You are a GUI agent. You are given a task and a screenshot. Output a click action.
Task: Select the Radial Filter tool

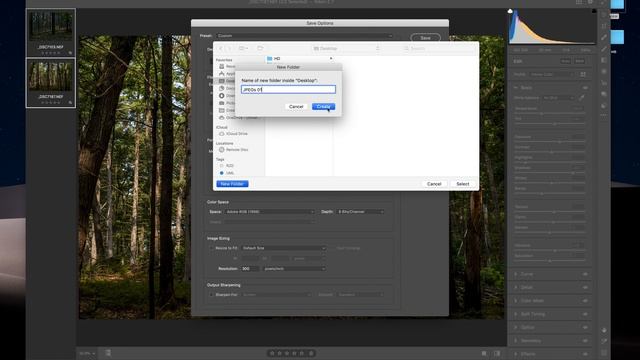point(604,71)
